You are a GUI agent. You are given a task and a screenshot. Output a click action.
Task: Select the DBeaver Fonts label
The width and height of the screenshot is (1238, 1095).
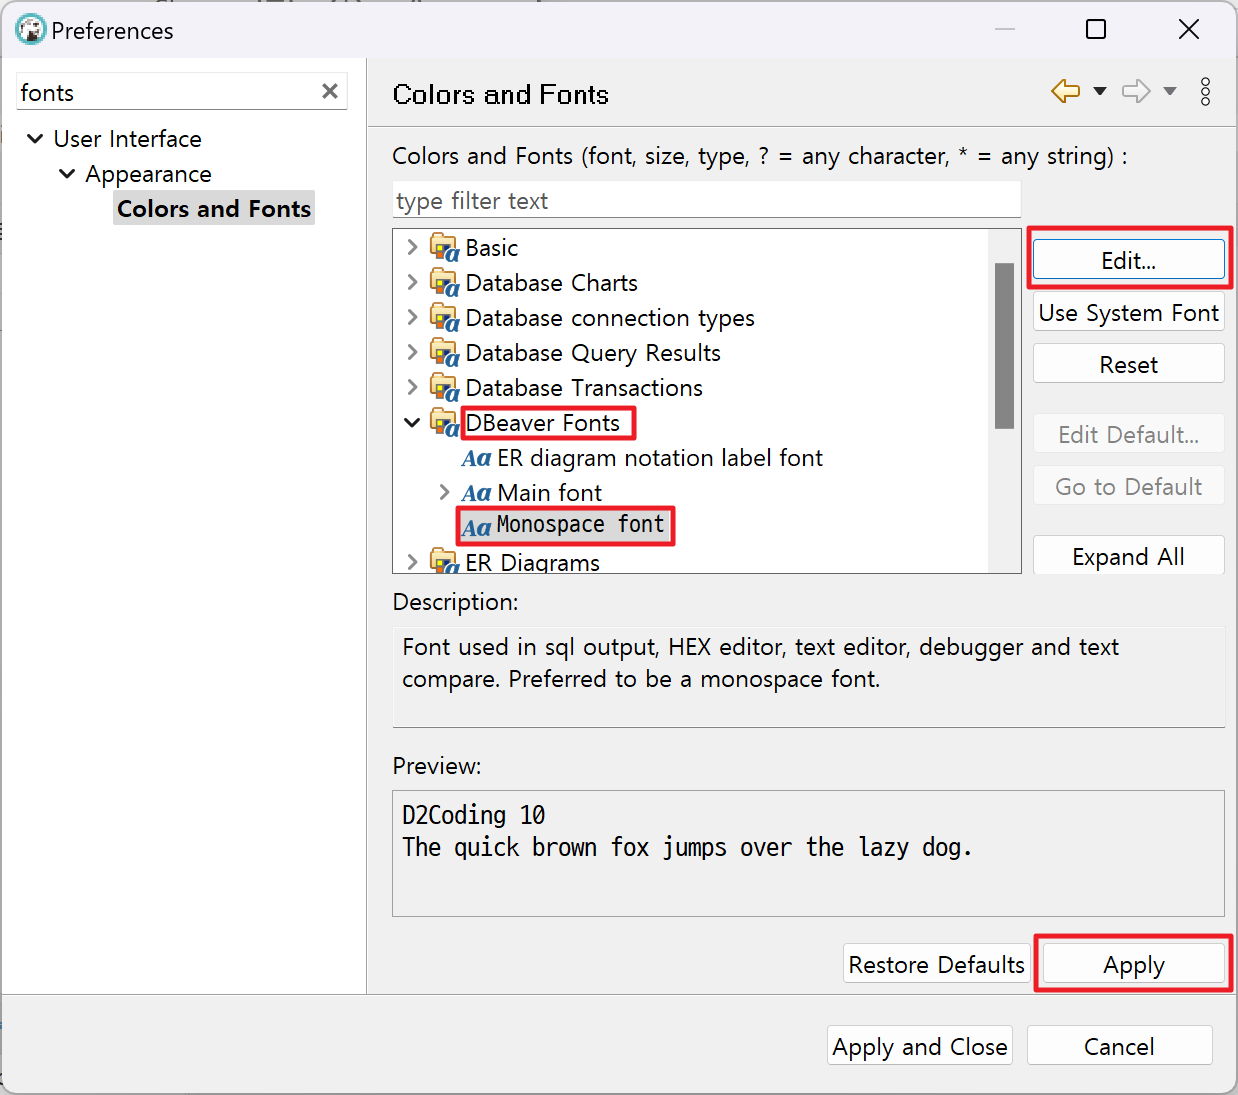coord(543,423)
